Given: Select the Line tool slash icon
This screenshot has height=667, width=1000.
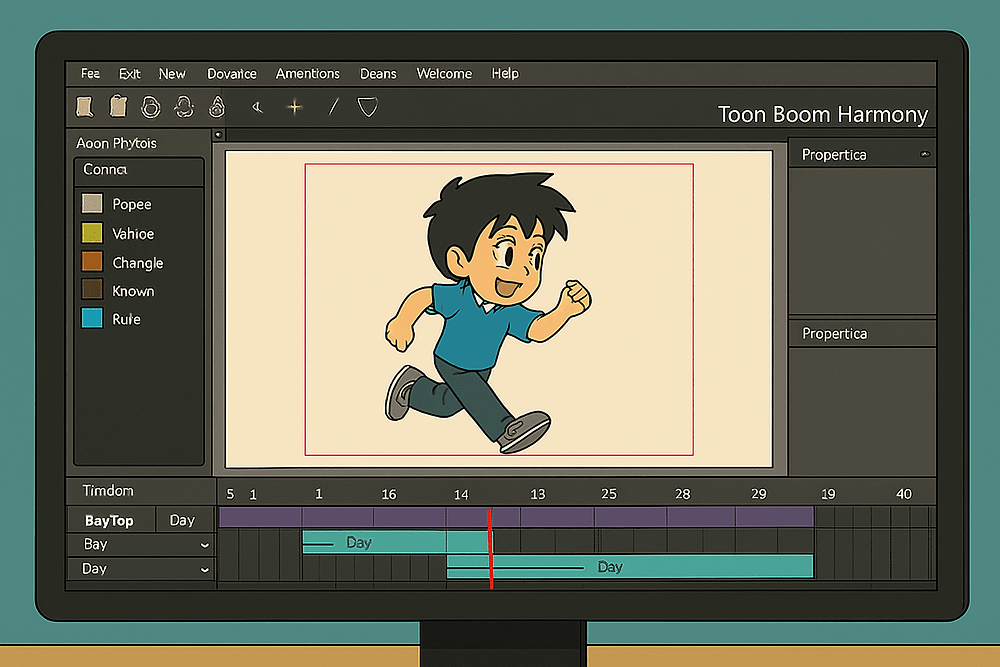Looking at the screenshot, I should [x=333, y=105].
